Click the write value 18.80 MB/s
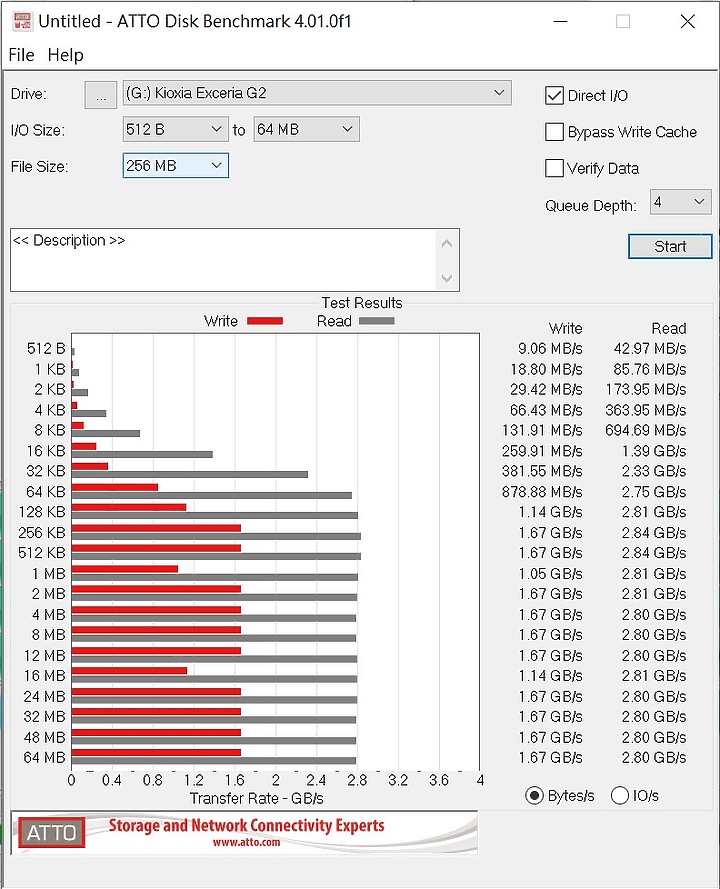The image size is (720, 889). coord(546,370)
